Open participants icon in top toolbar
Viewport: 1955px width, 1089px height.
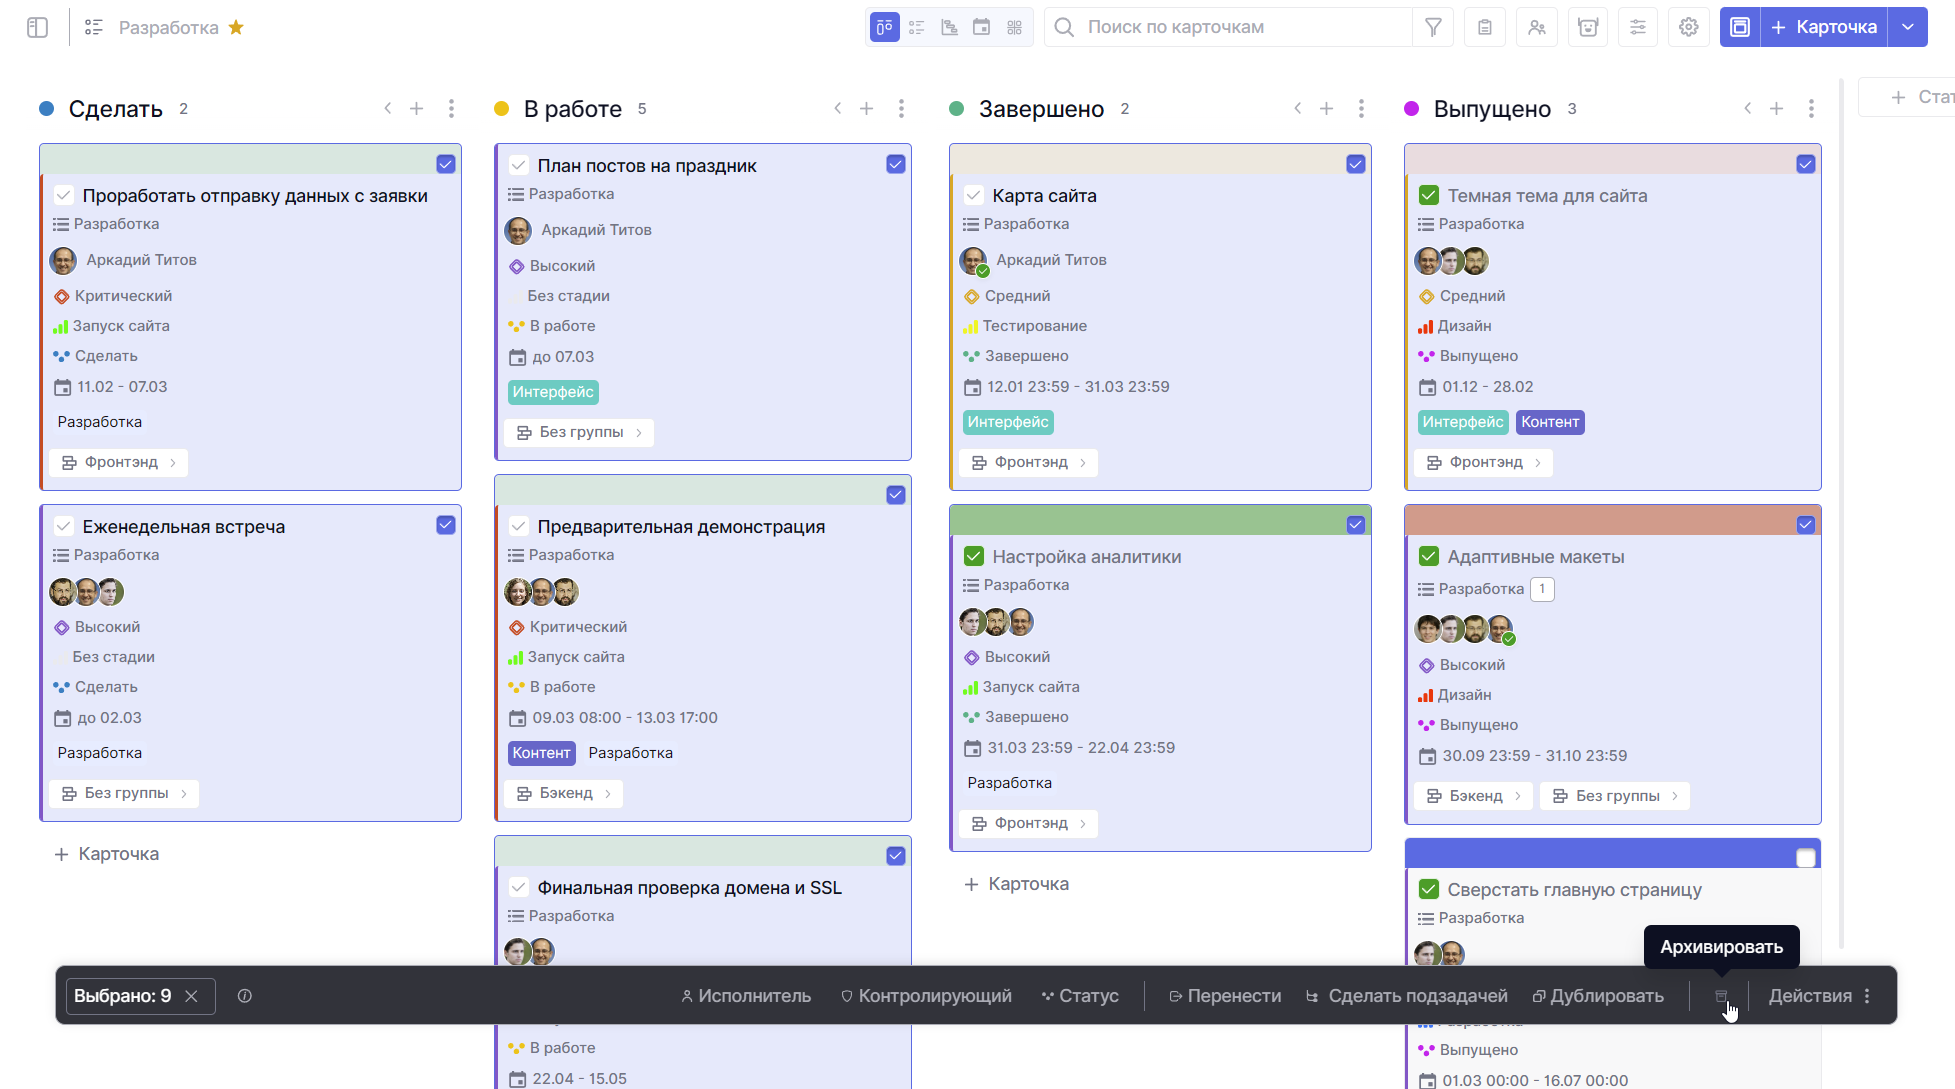pyautogui.click(x=1537, y=27)
